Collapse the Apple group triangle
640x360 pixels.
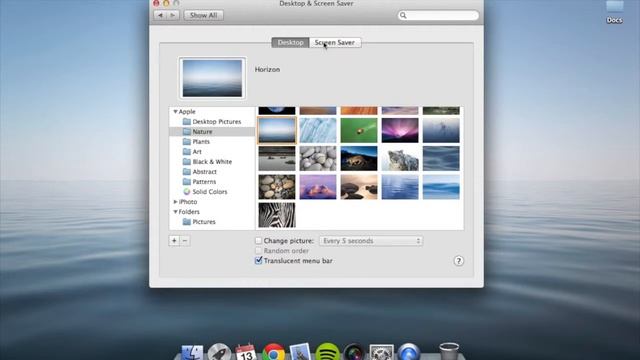coord(175,111)
